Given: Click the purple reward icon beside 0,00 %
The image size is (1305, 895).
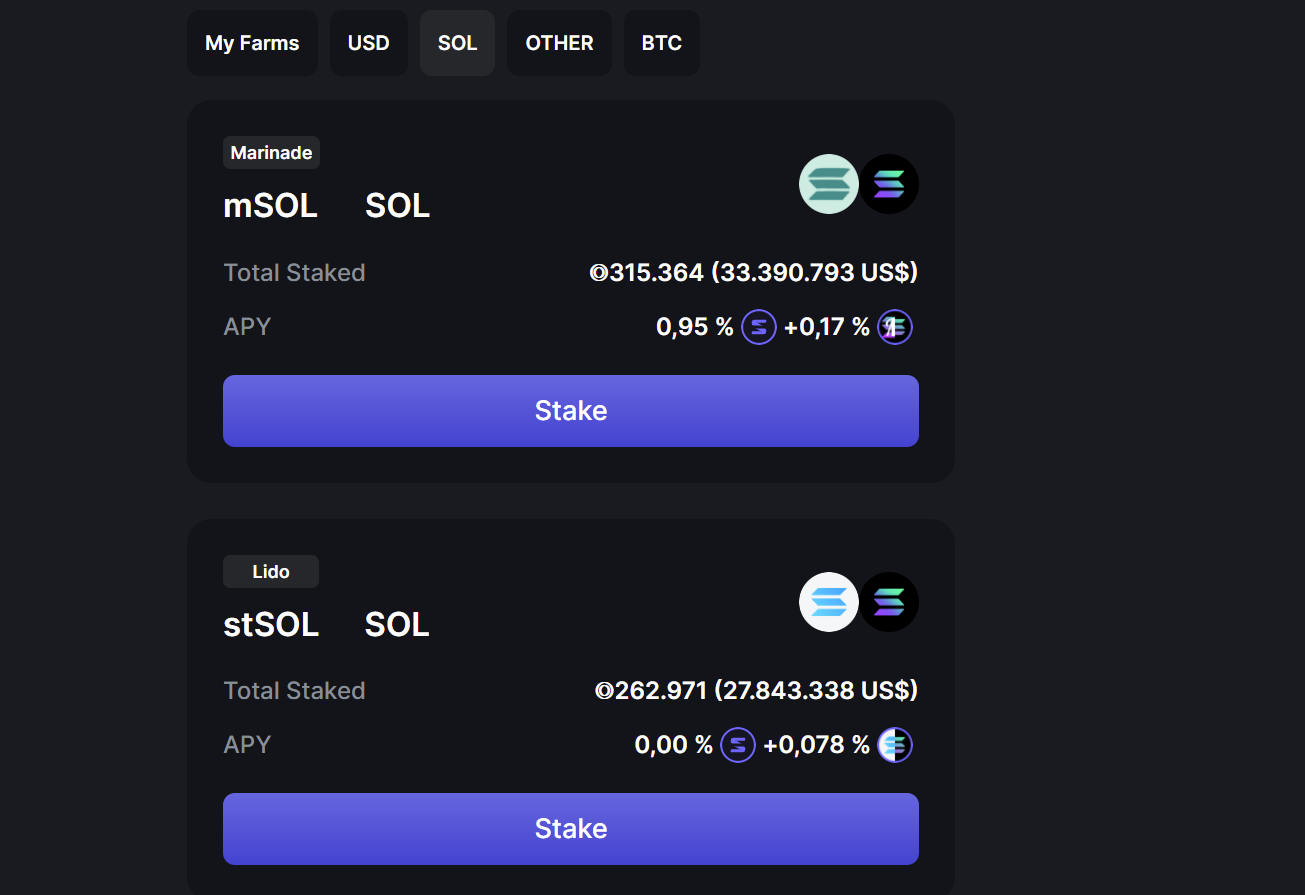Looking at the screenshot, I should [x=738, y=745].
